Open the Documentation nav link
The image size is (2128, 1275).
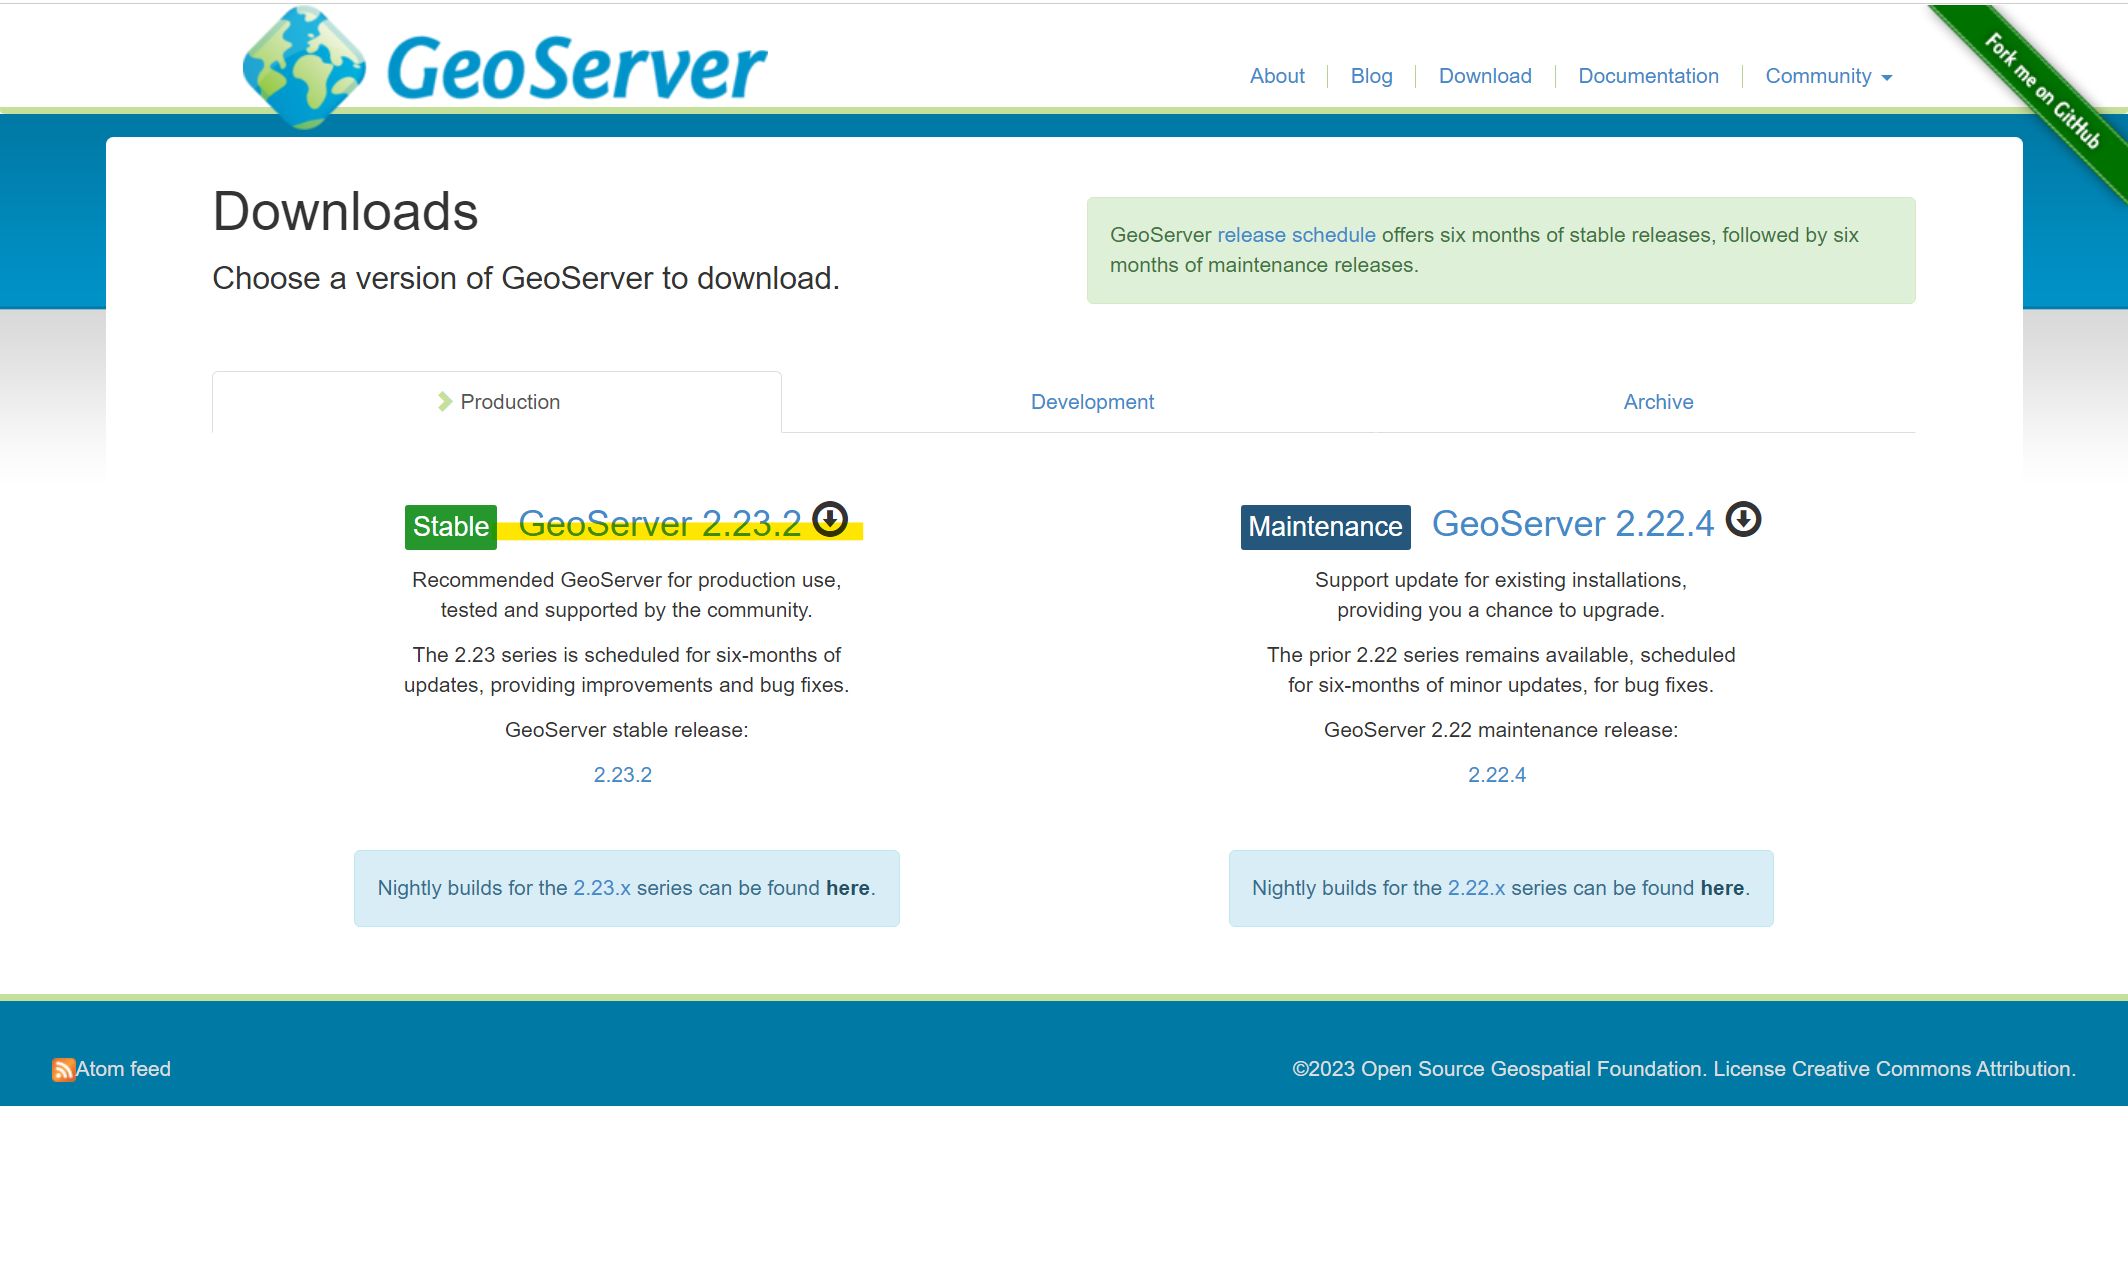(1648, 76)
